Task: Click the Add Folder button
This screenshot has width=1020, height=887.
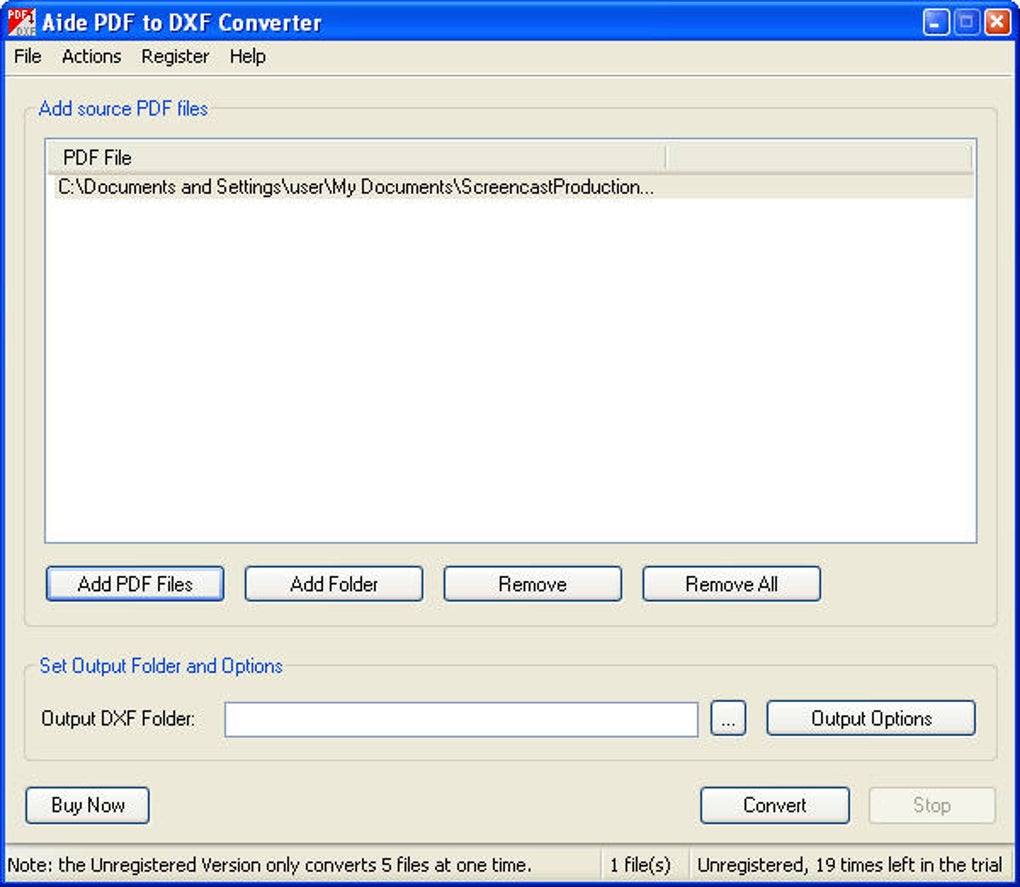Action: click(334, 584)
